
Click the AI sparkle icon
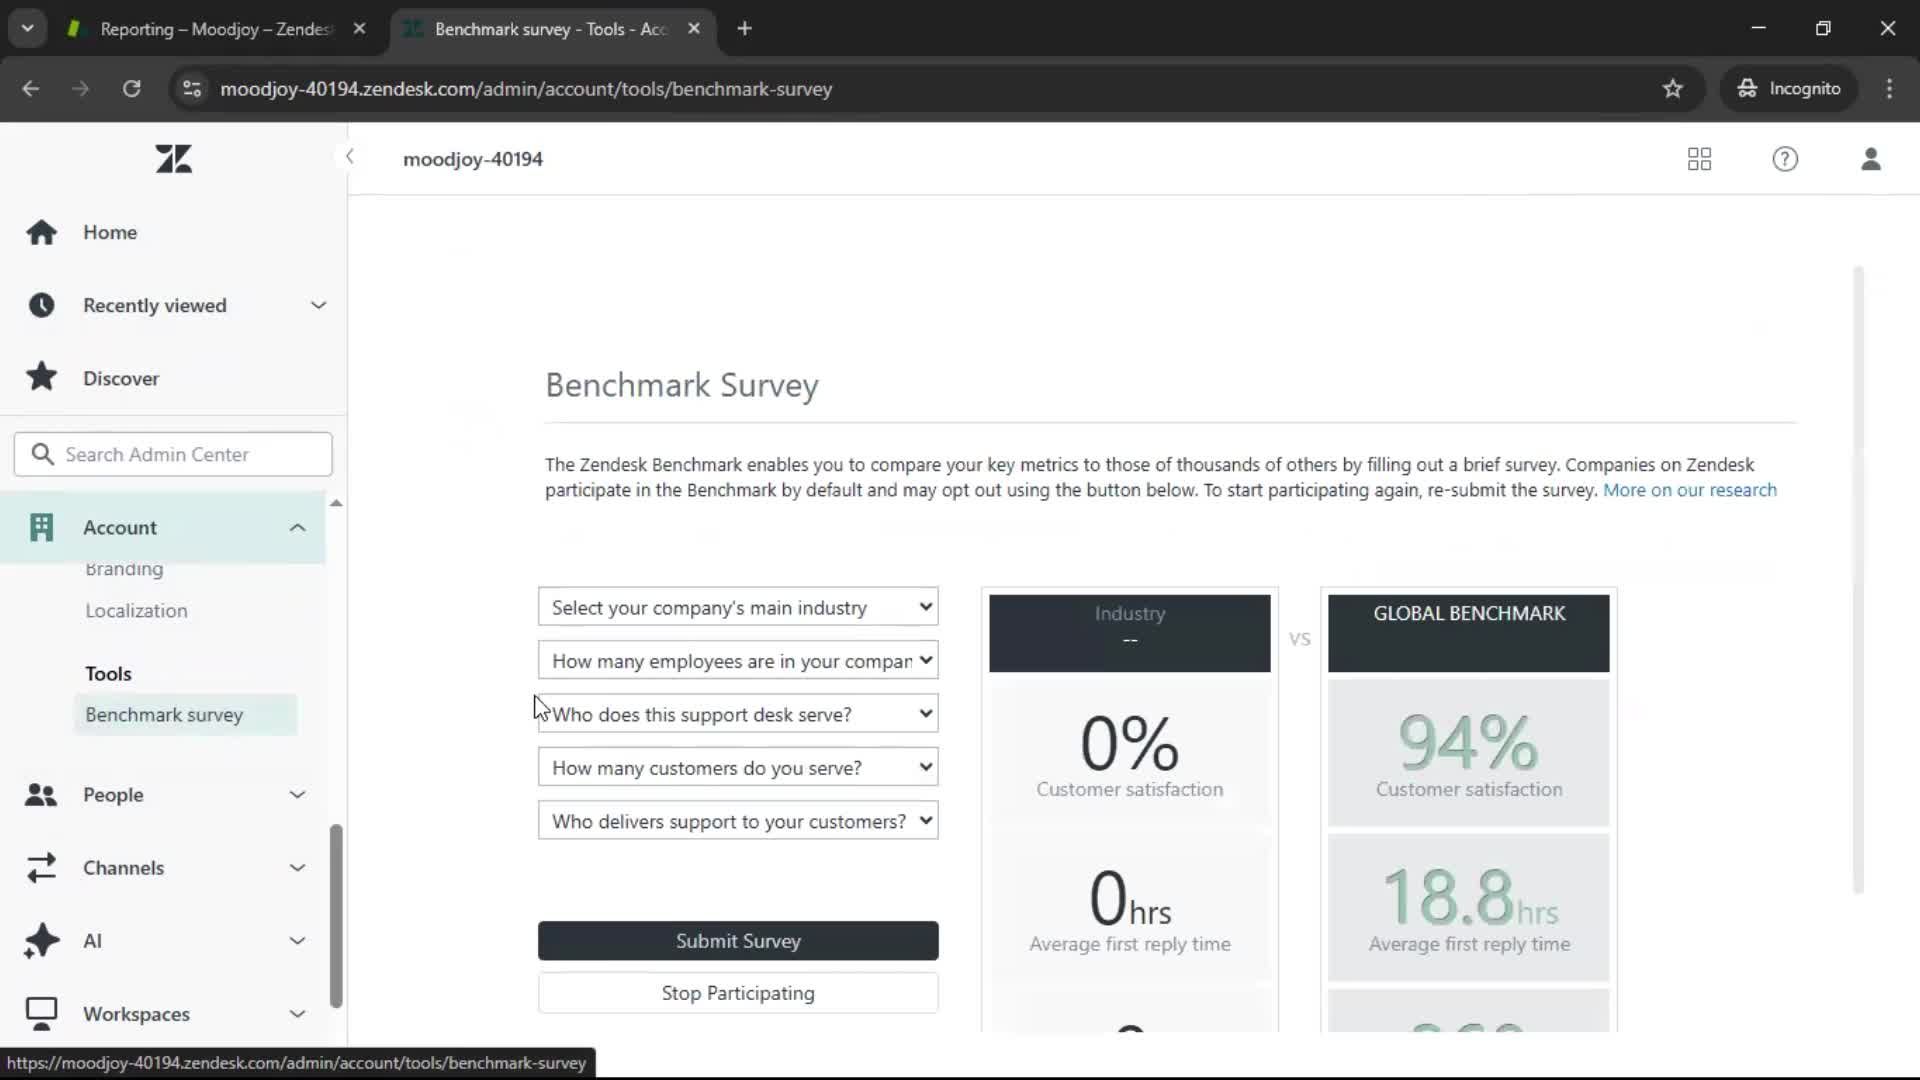pos(41,941)
